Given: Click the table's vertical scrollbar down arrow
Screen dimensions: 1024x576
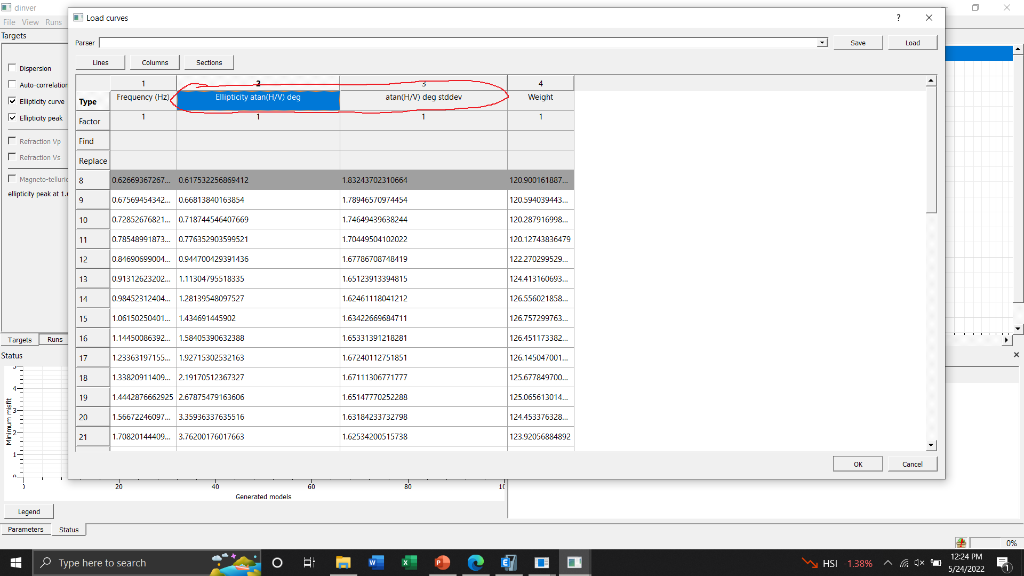Looking at the screenshot, I should point(932,445).
